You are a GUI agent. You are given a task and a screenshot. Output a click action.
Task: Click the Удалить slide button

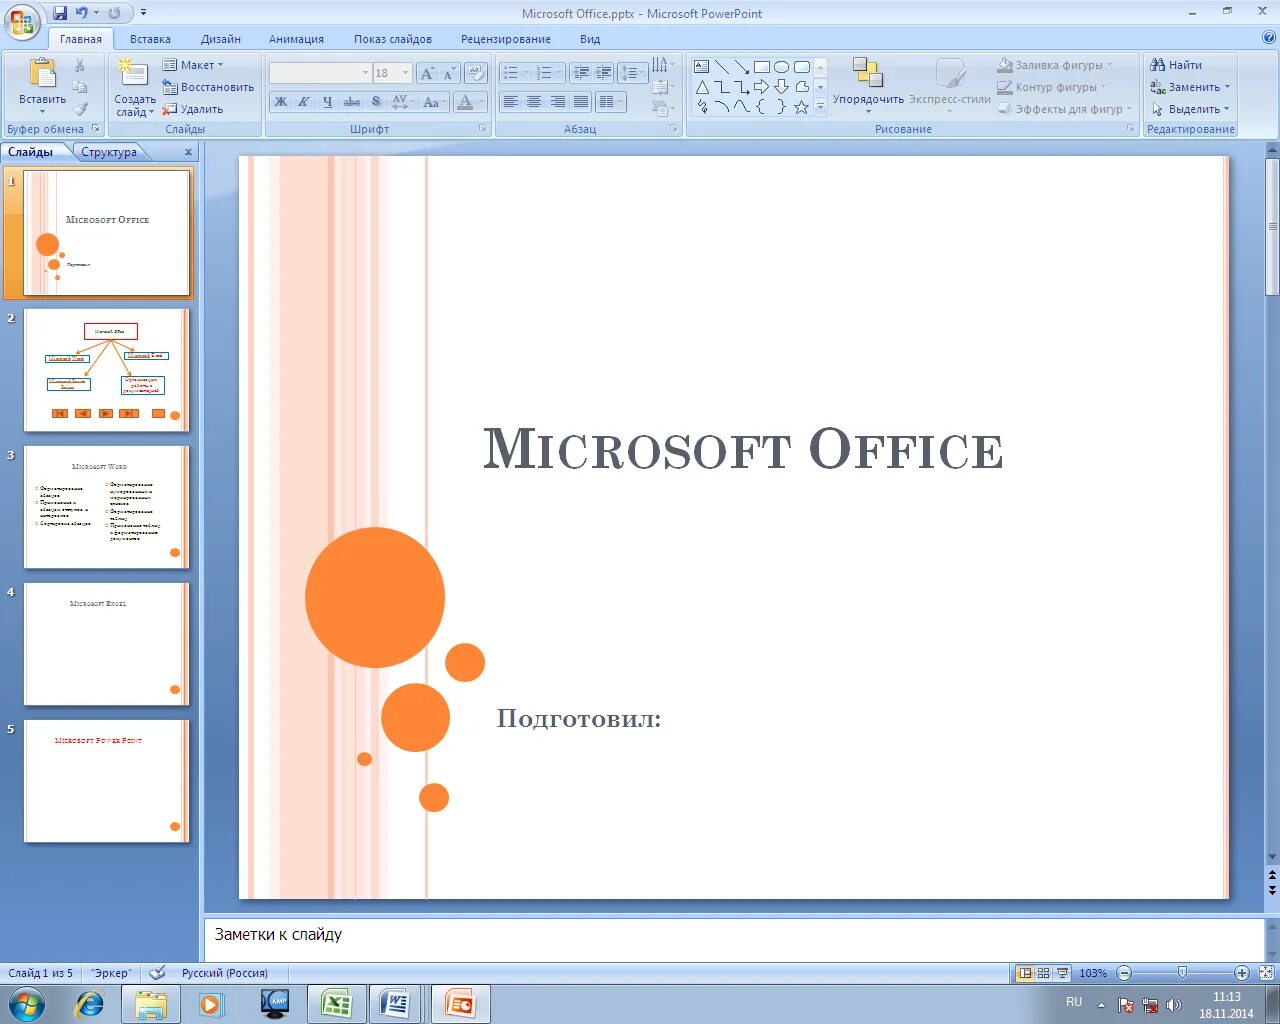193,109
